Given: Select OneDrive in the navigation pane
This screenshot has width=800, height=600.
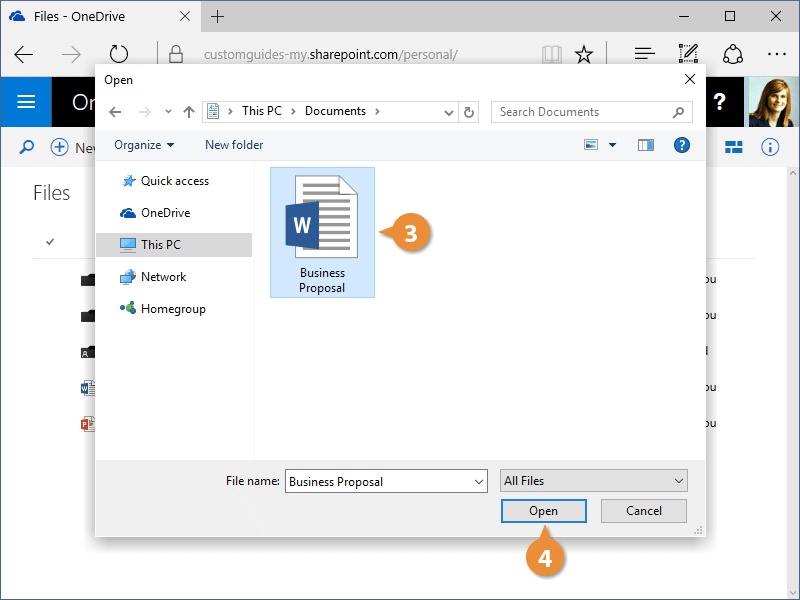Looking at the screenshot, I should (x=165, y=213).
